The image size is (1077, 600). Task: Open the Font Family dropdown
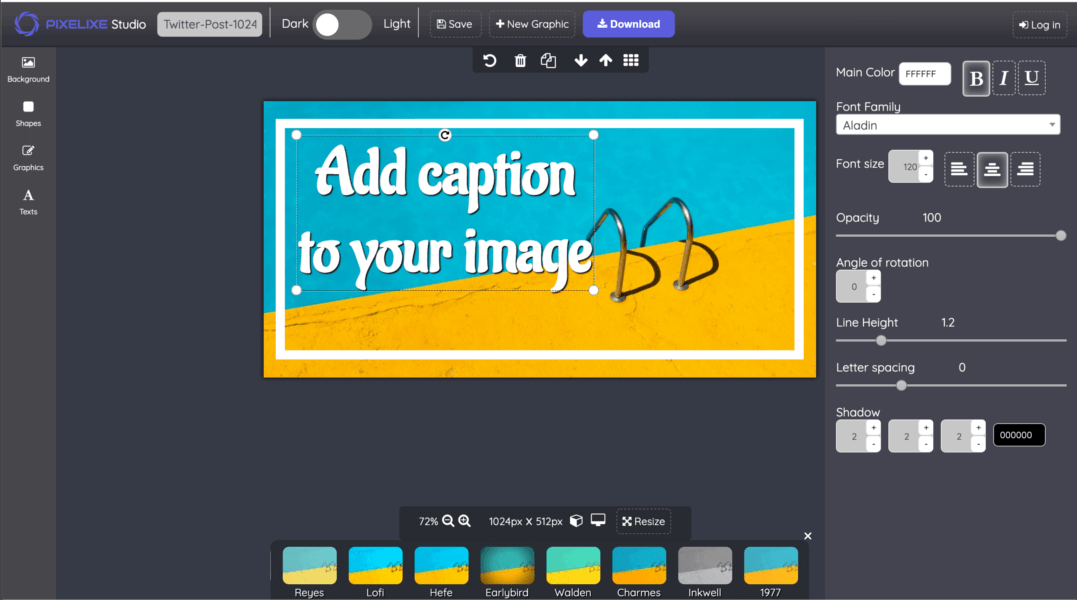coord(948,125)
